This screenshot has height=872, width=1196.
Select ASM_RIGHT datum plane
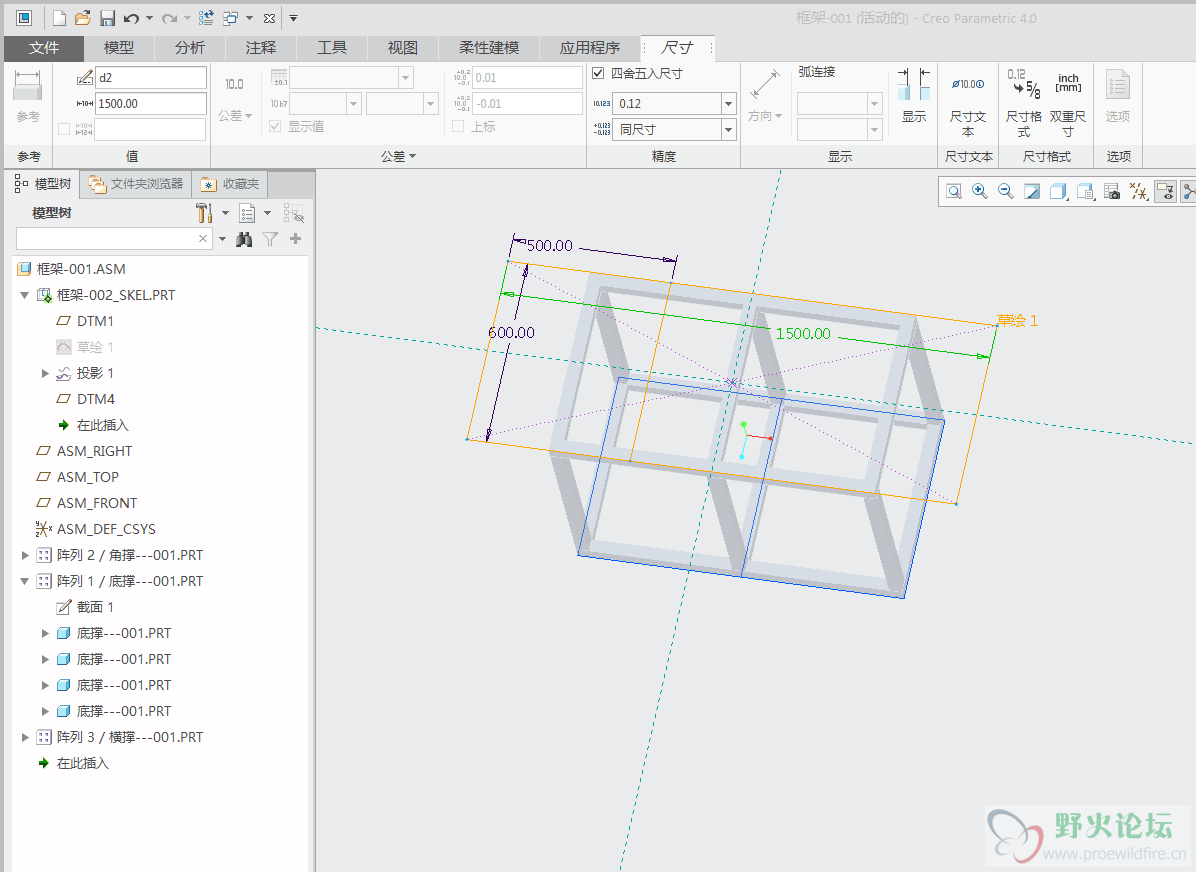click(x=94, y=451)
